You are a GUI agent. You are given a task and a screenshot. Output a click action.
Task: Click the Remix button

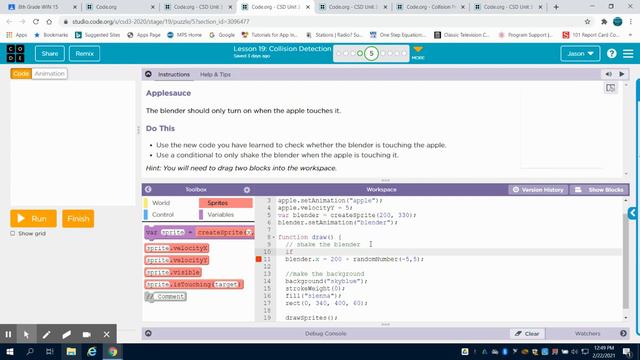(84, 53)
